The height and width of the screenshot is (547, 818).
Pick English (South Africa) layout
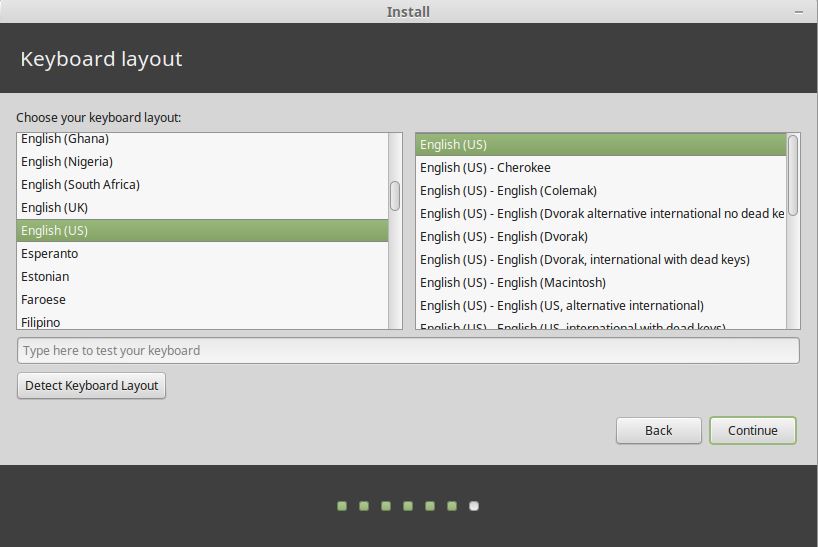[x=80, y=185]
